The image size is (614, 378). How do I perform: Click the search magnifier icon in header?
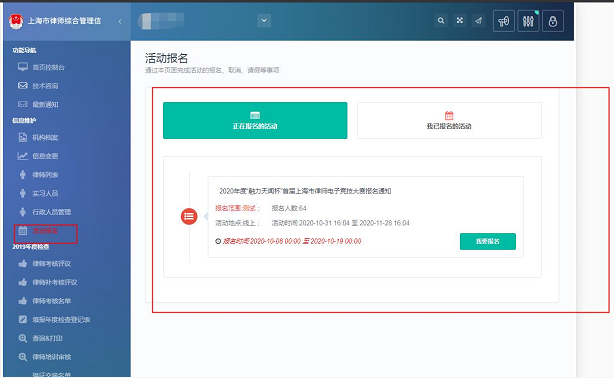point(441,21)
